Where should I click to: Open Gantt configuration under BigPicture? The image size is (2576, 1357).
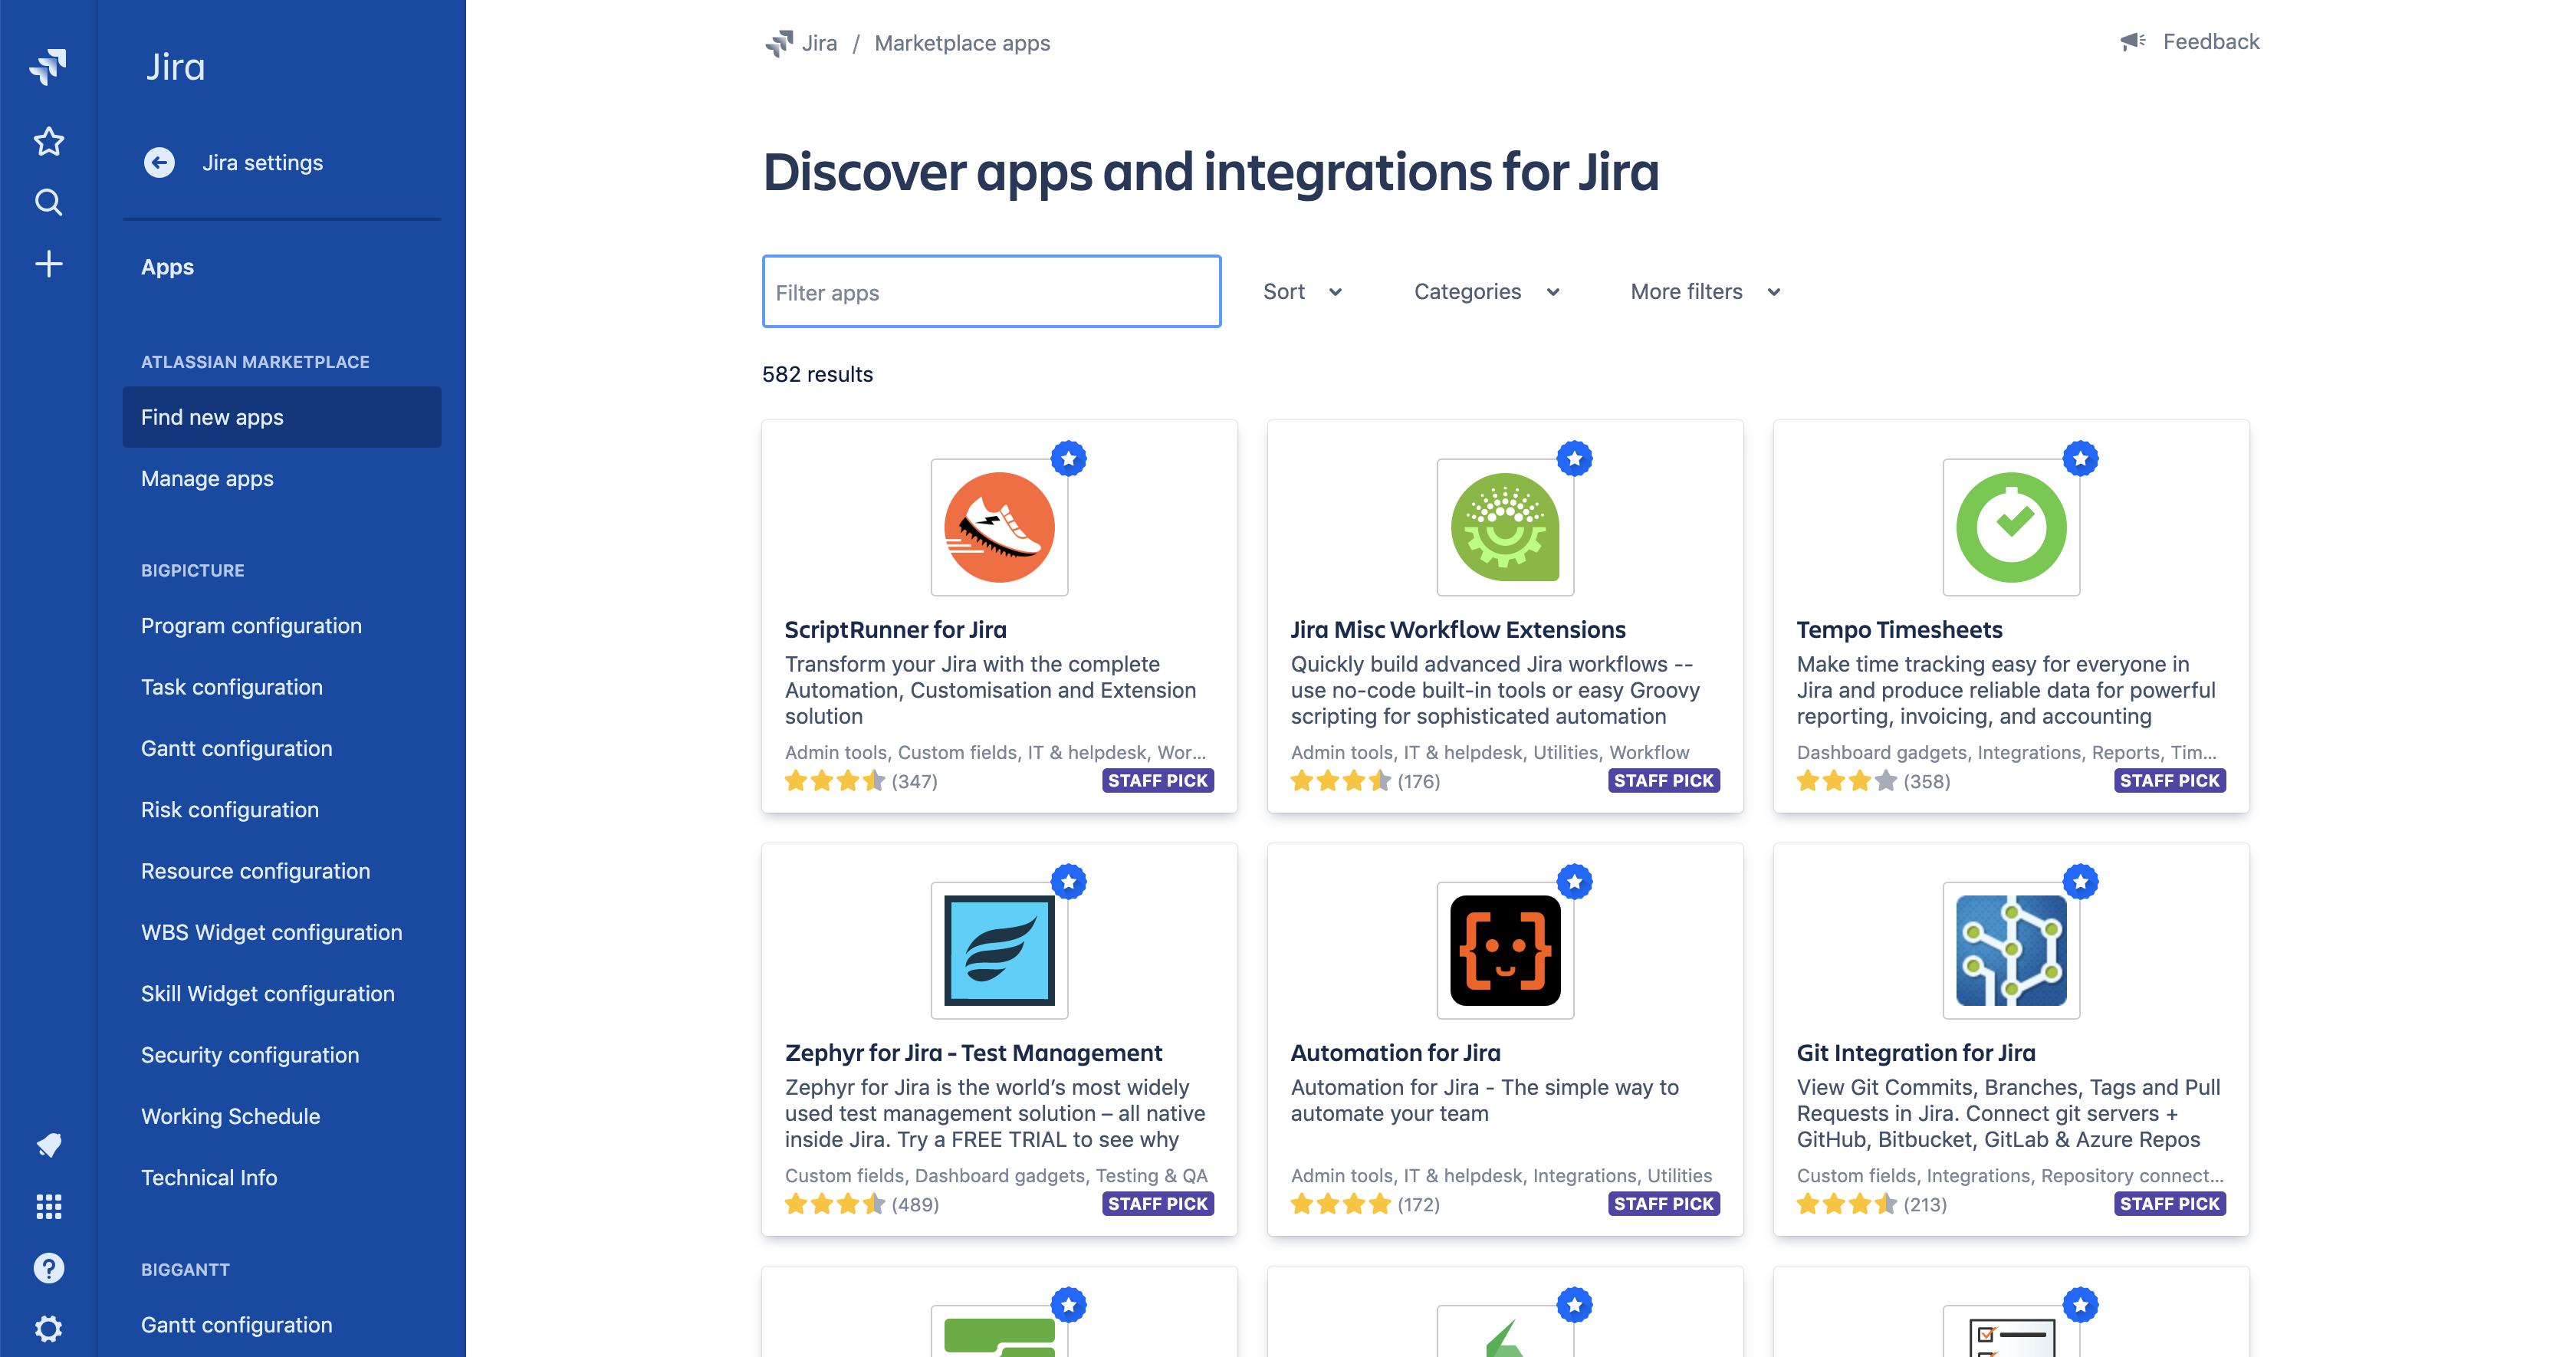236,748
